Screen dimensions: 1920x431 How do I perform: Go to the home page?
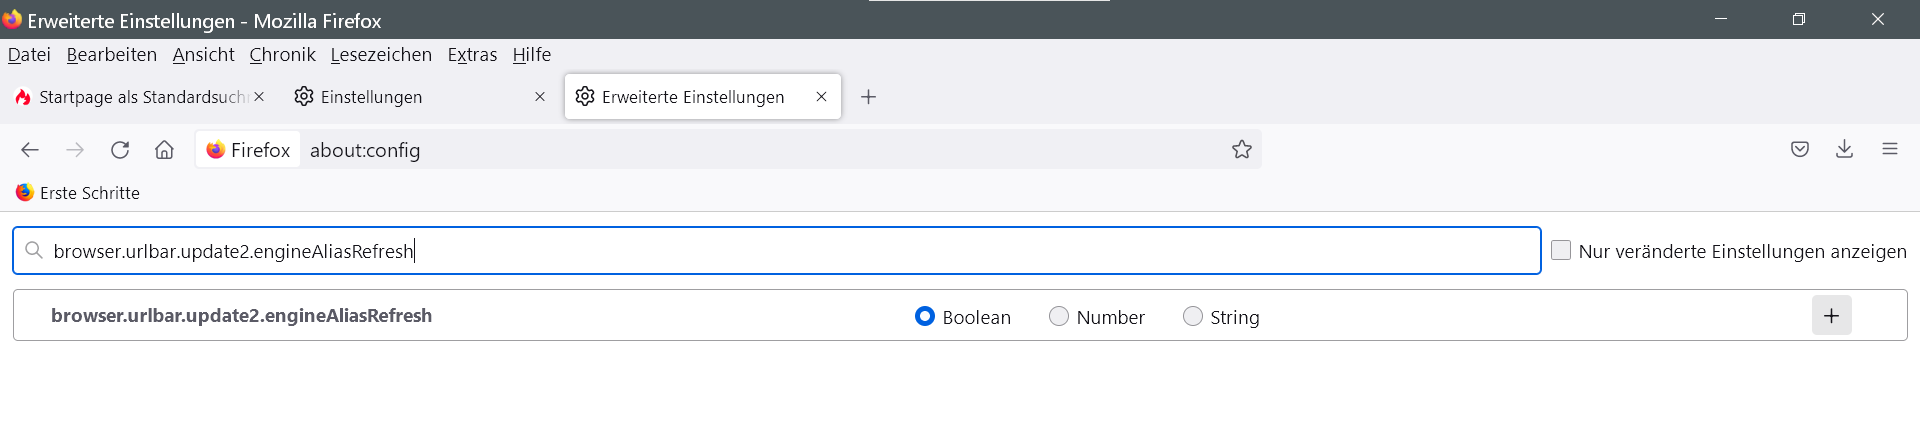(x=164, y=150)
